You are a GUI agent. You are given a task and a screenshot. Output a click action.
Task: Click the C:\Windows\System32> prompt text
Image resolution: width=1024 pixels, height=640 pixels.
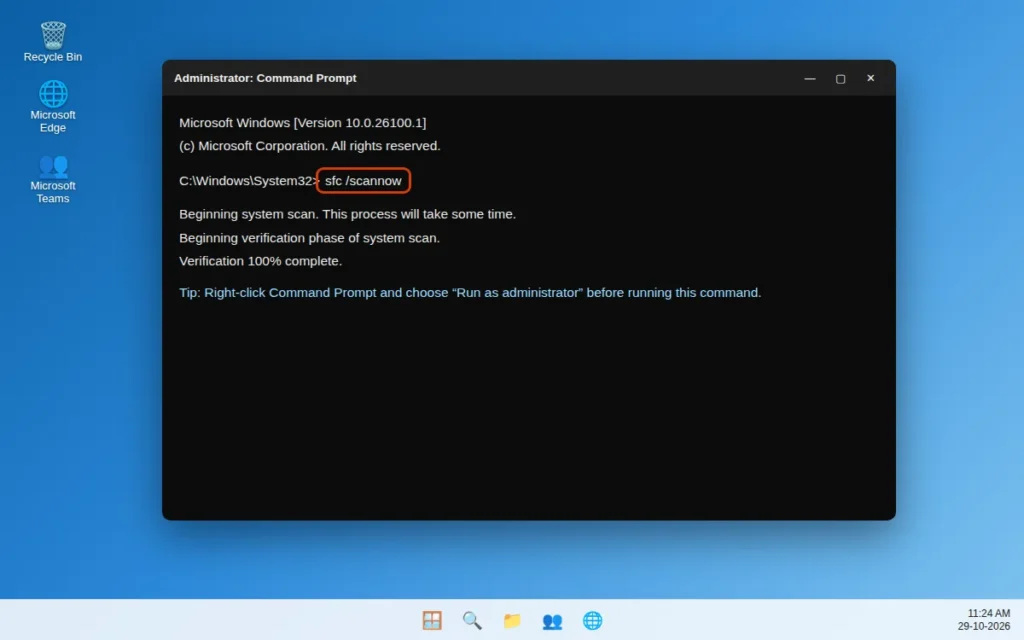coord(248,181)
